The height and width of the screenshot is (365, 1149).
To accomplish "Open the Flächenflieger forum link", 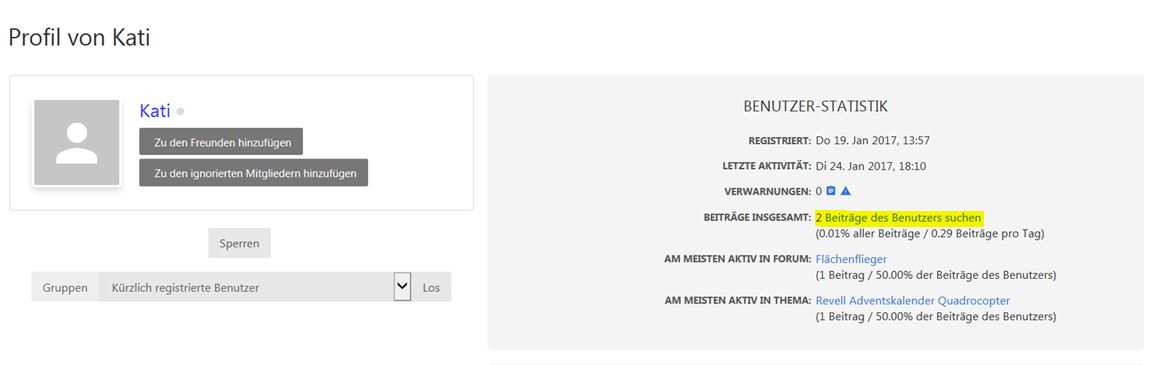I will coord(851,259).
